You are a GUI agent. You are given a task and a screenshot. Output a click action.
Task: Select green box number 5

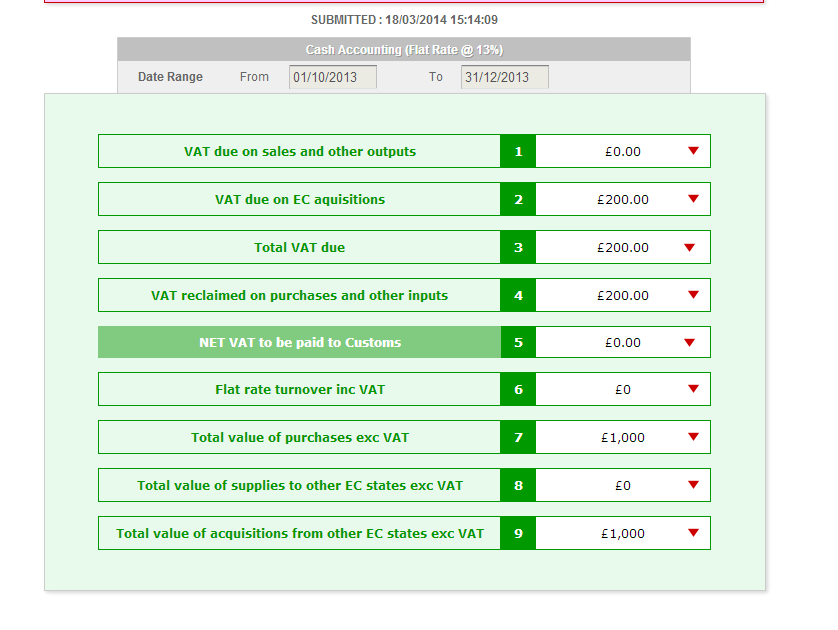coord(518,343)
